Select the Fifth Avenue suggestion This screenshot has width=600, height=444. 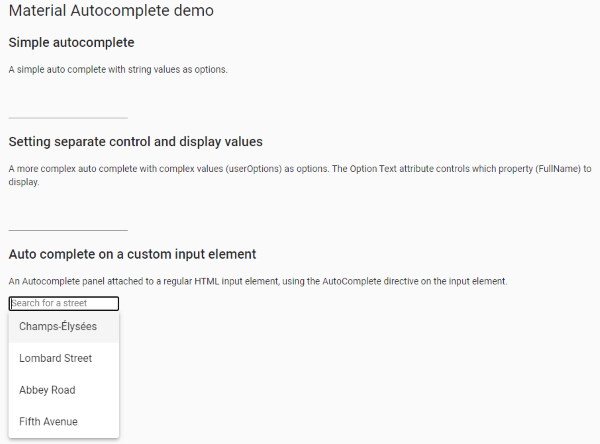48,422
